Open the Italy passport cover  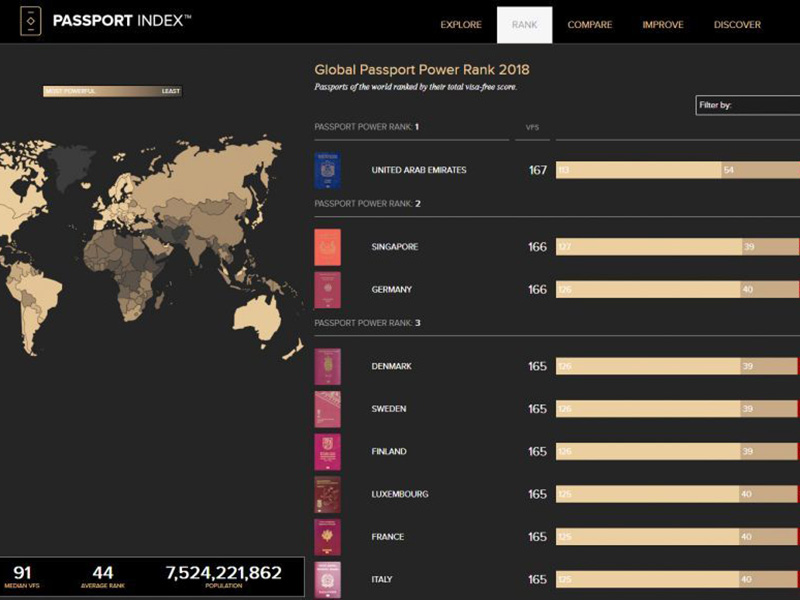tap(328, 580)
